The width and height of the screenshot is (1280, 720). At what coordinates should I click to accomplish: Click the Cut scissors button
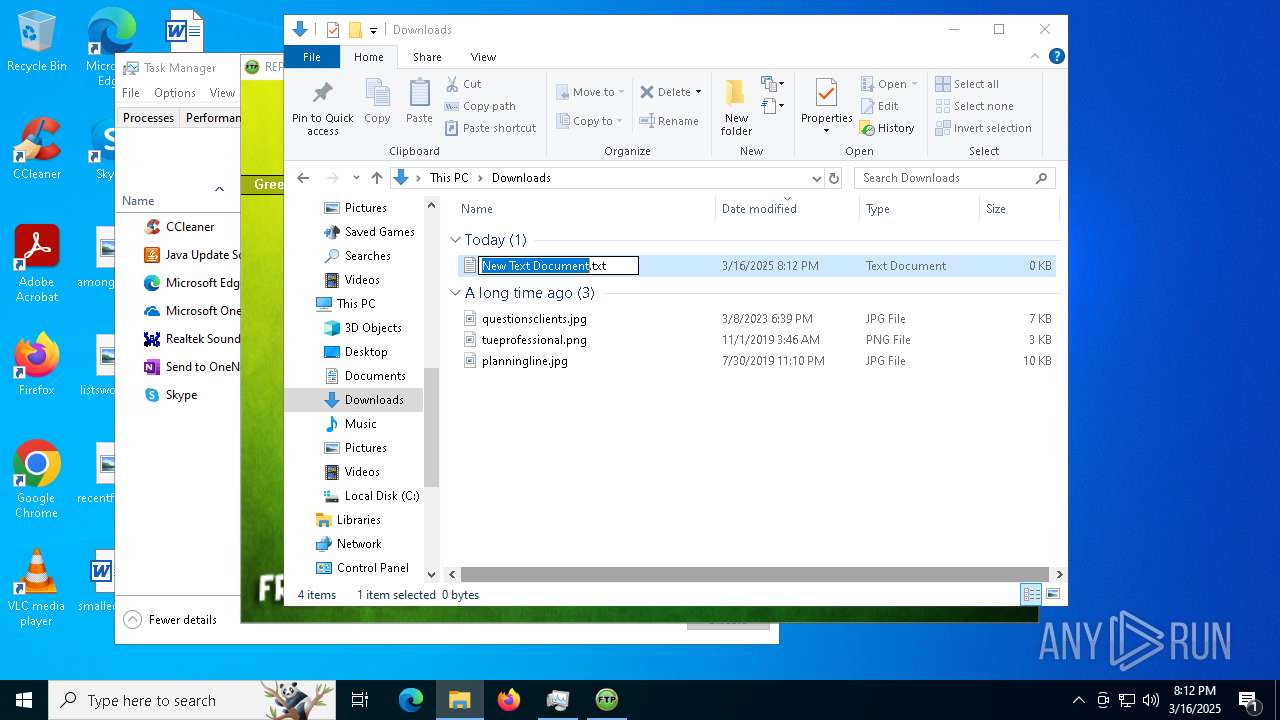coord(463,84)
